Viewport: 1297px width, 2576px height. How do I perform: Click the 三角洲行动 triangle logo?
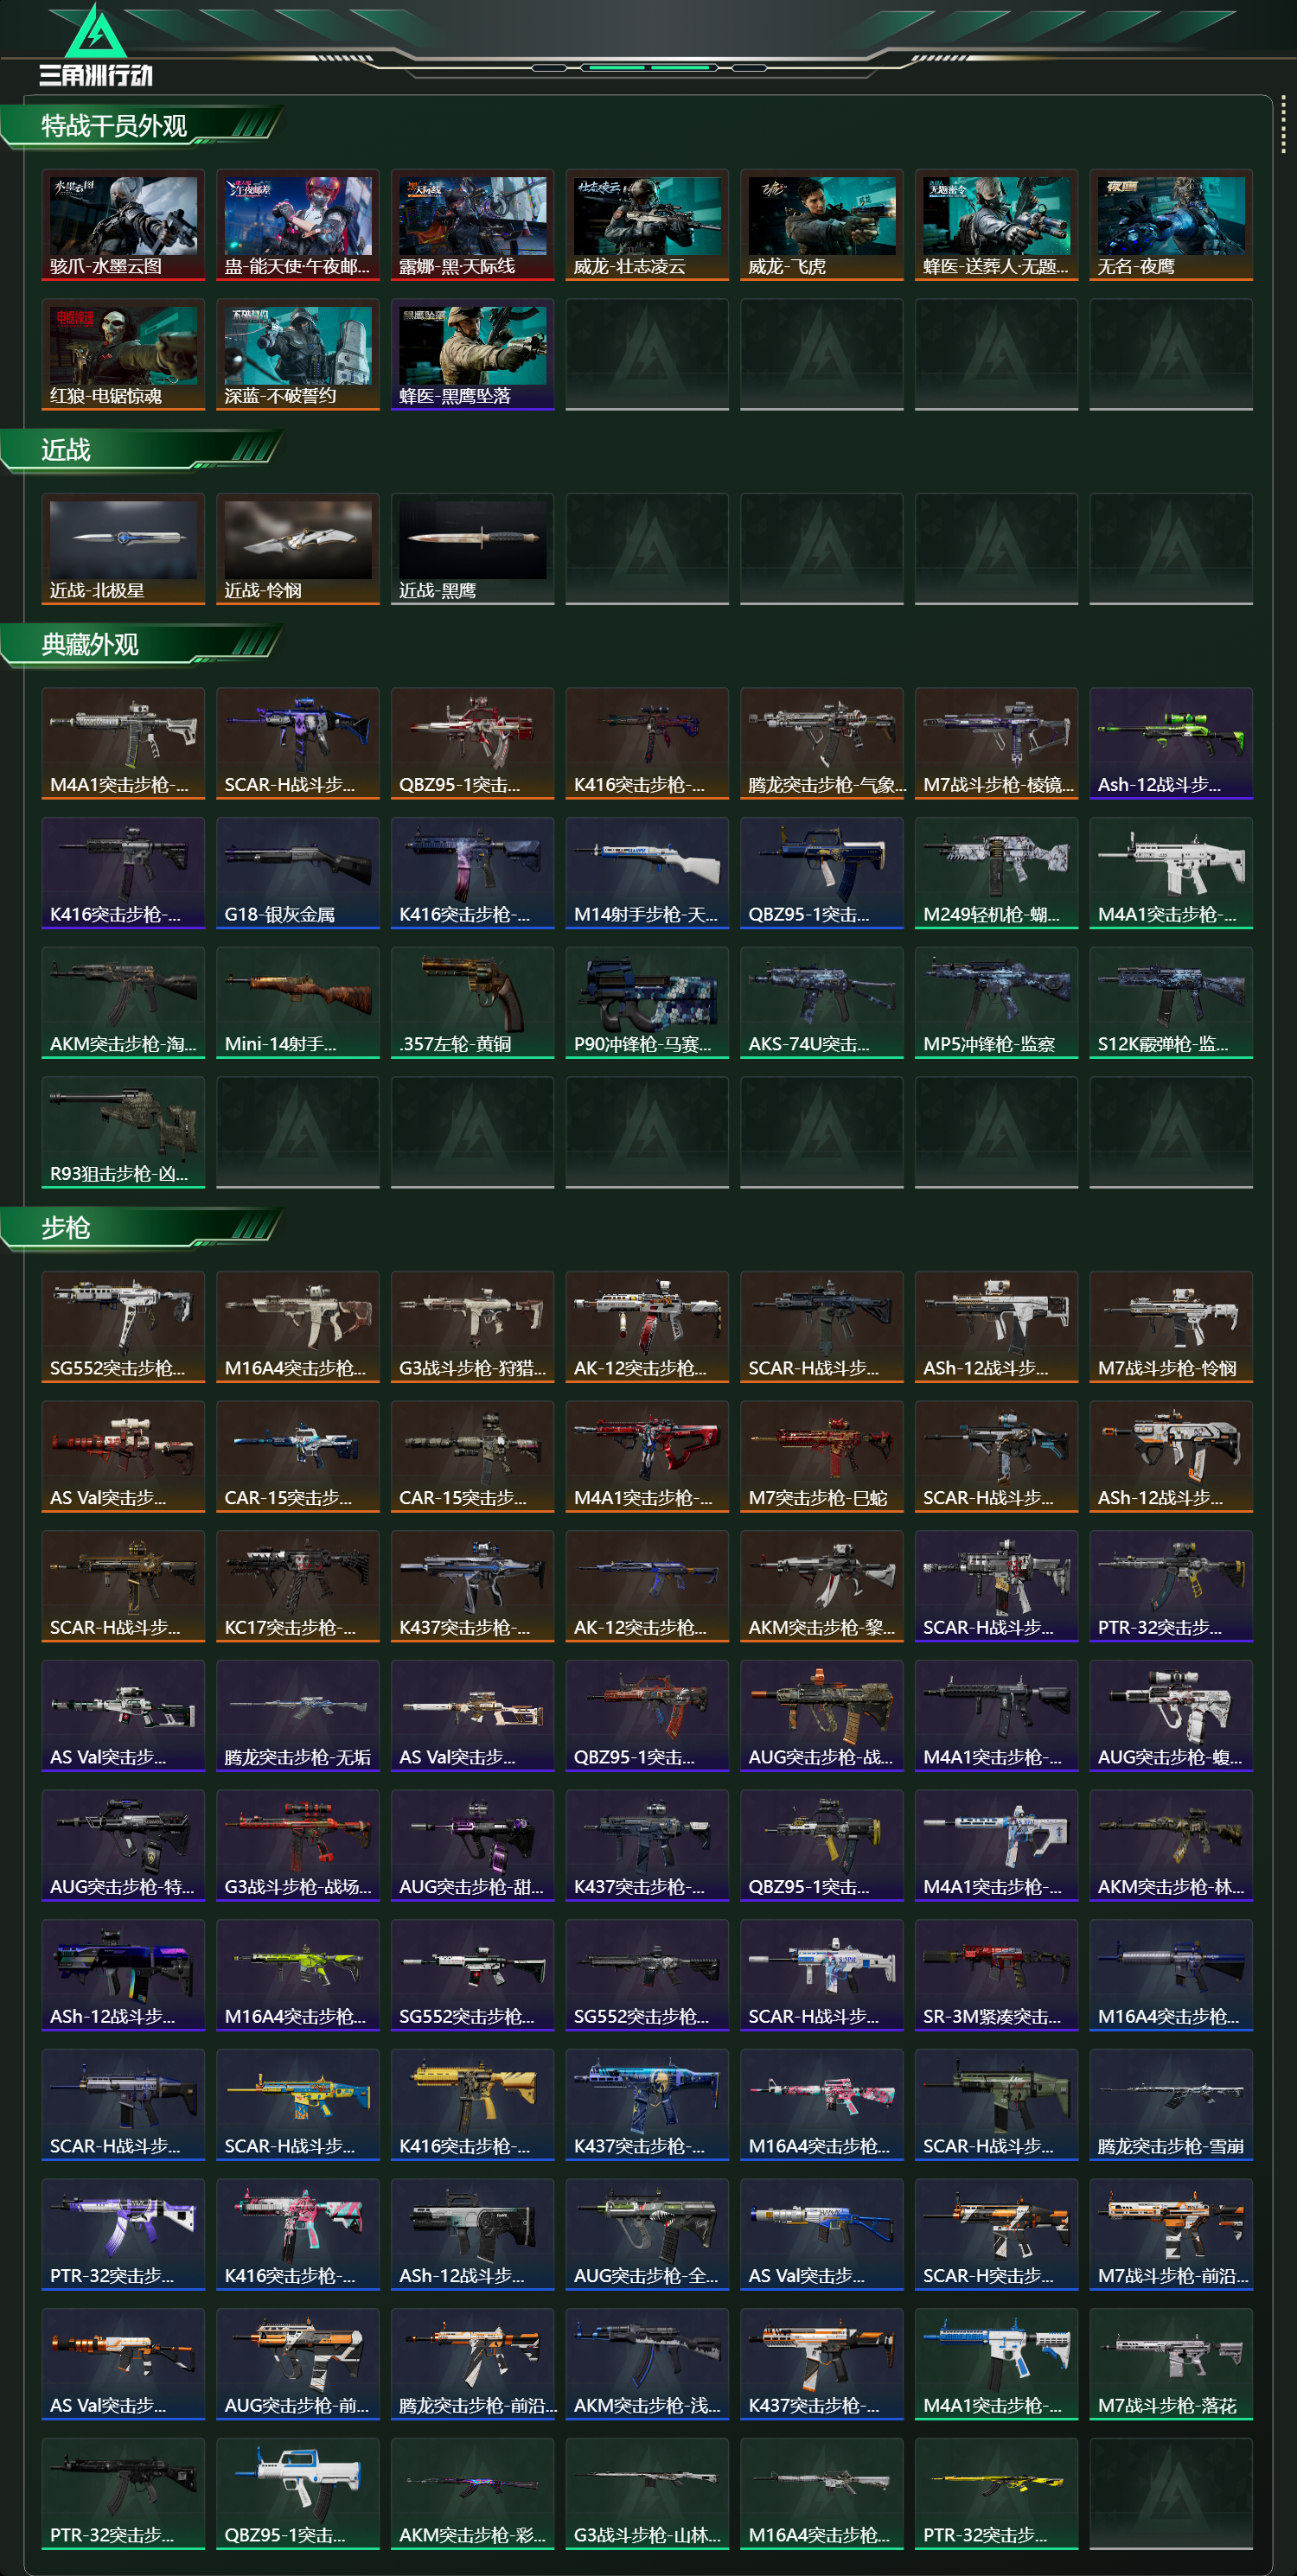coord(95,32)
